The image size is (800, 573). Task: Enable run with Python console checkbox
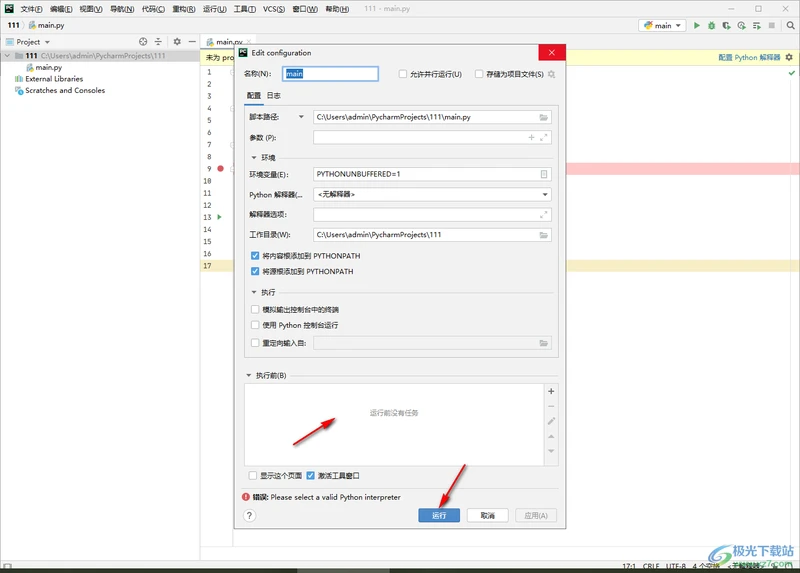255,325
